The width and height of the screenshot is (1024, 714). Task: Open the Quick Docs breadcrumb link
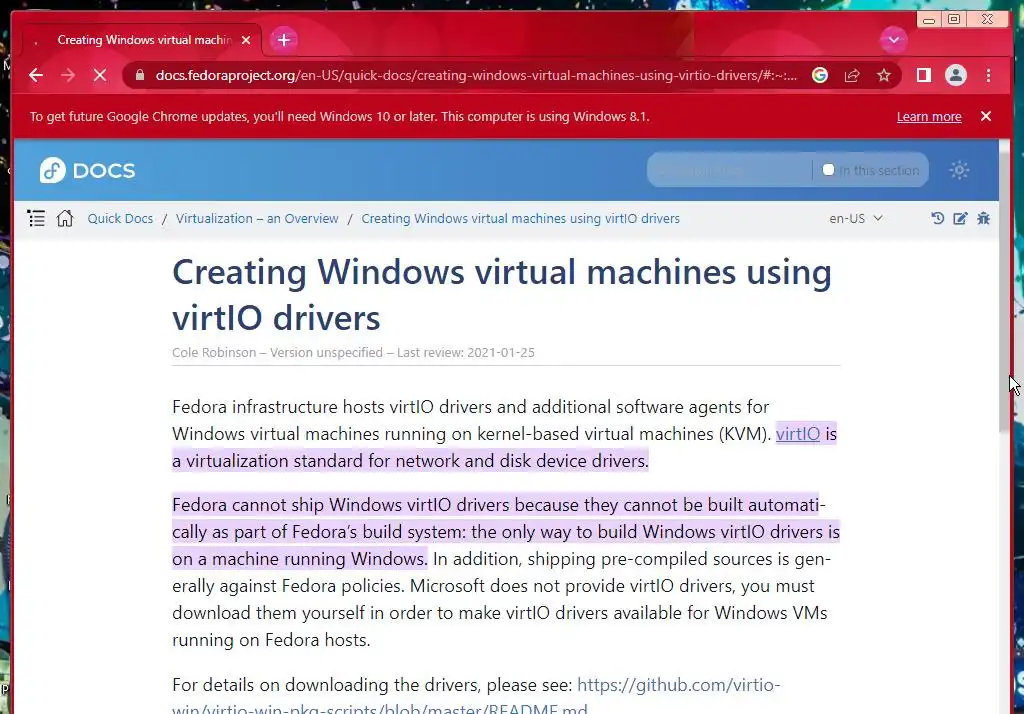120,218
